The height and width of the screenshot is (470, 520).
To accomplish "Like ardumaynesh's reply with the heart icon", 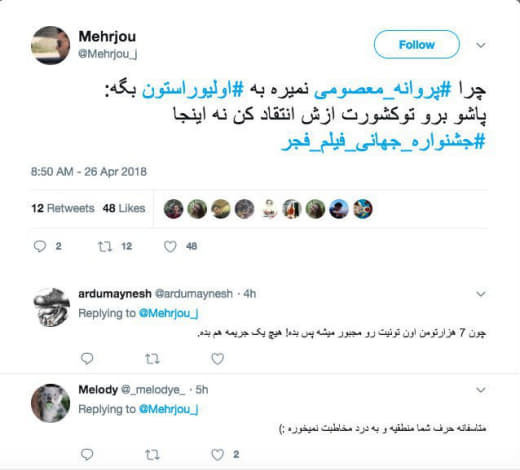I will click(217, 359).
